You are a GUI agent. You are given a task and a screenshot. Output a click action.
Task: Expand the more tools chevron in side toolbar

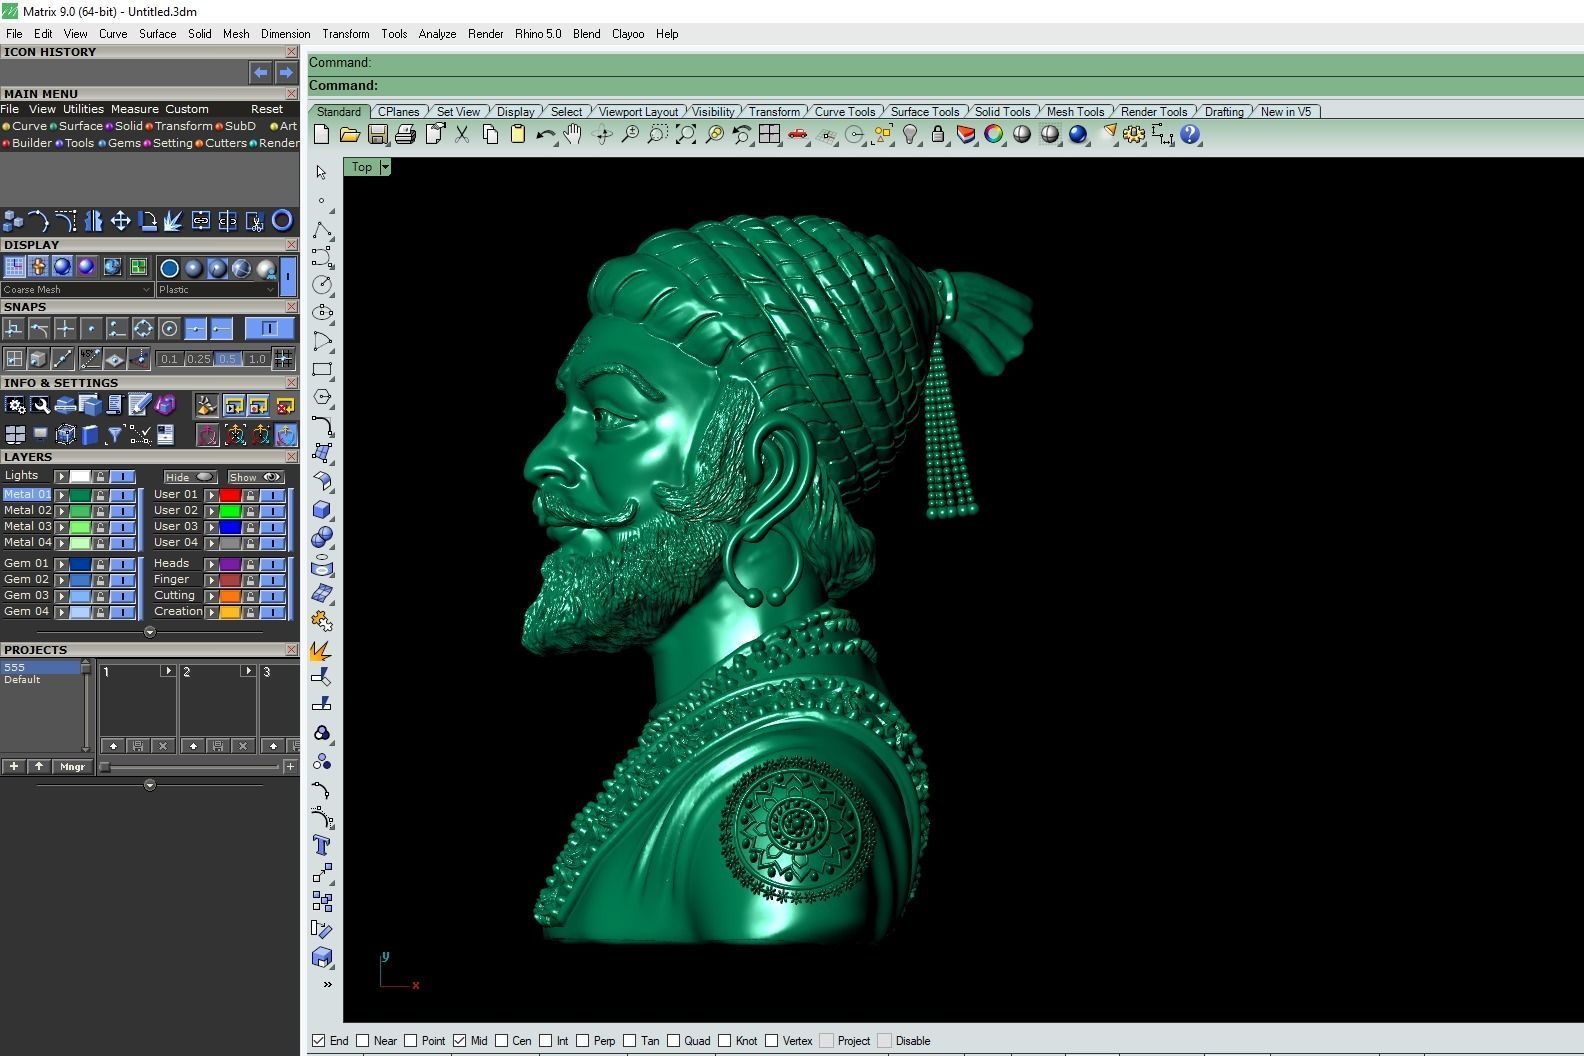click(x=327, y=985)
